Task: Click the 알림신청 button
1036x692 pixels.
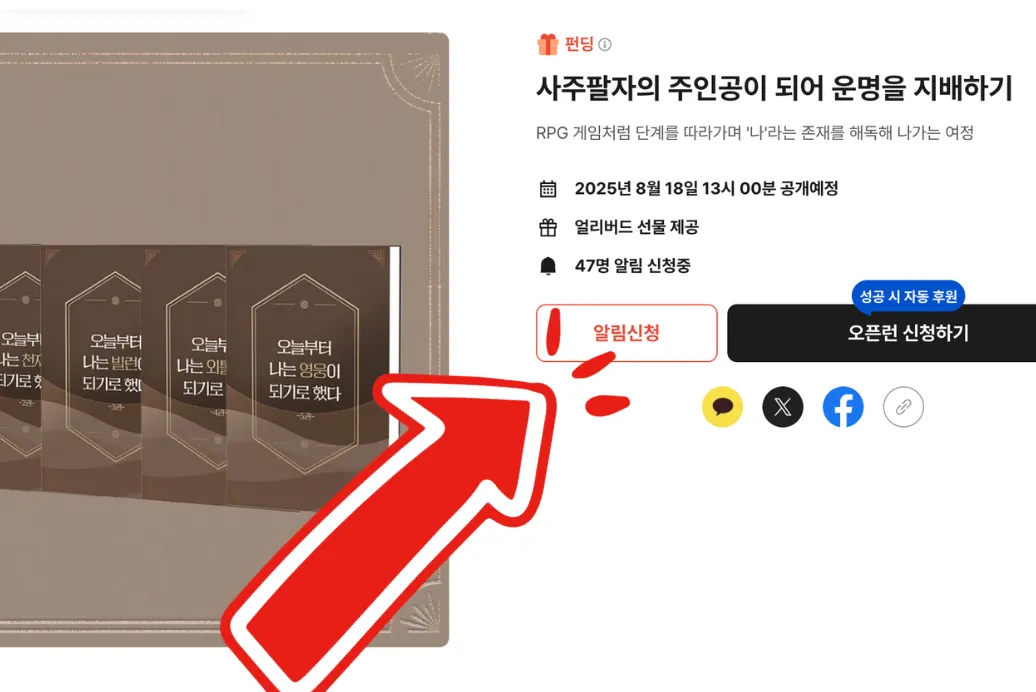Action: [x=626, y=333]
